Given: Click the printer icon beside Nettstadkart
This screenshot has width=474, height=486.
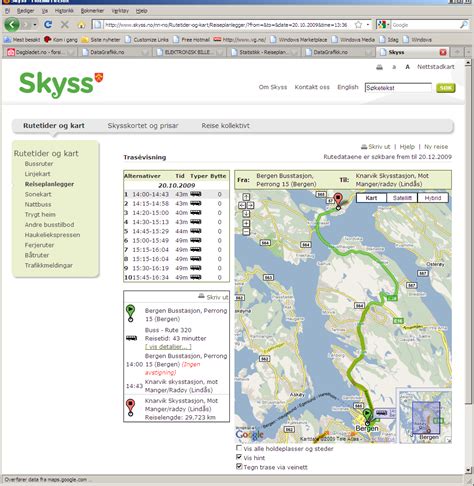Looking at the screenshot, I should coord(379,67).
